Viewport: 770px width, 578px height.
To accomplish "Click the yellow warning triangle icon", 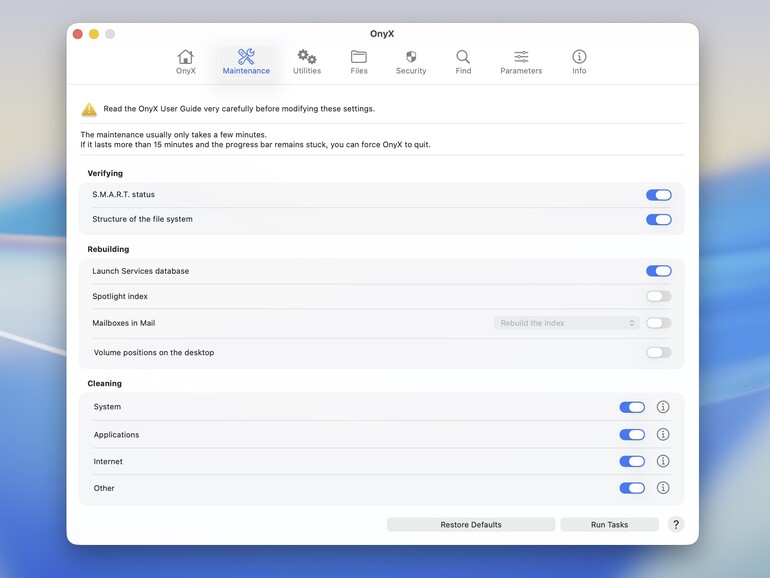I will pos(89,109).
